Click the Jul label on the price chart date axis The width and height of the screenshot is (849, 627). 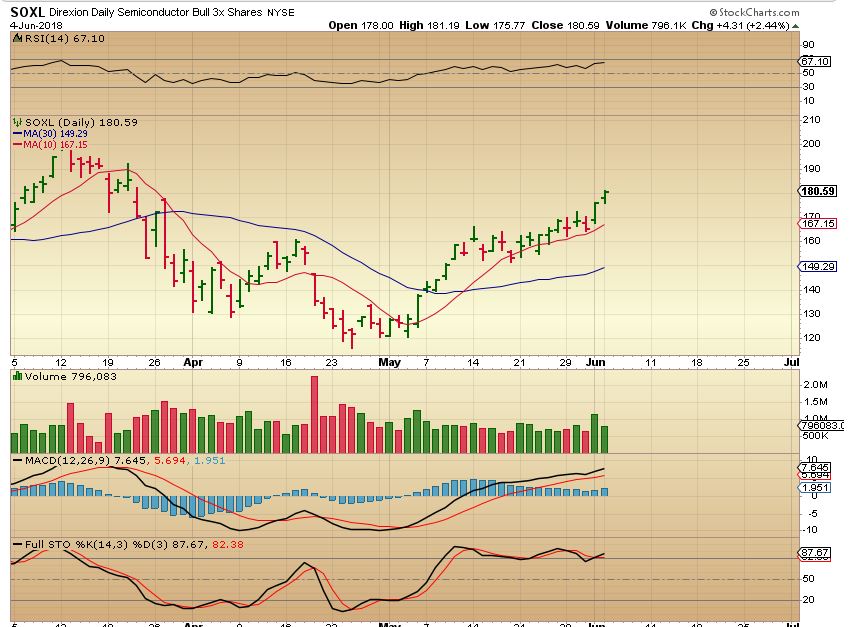click(x=791, y=362)
